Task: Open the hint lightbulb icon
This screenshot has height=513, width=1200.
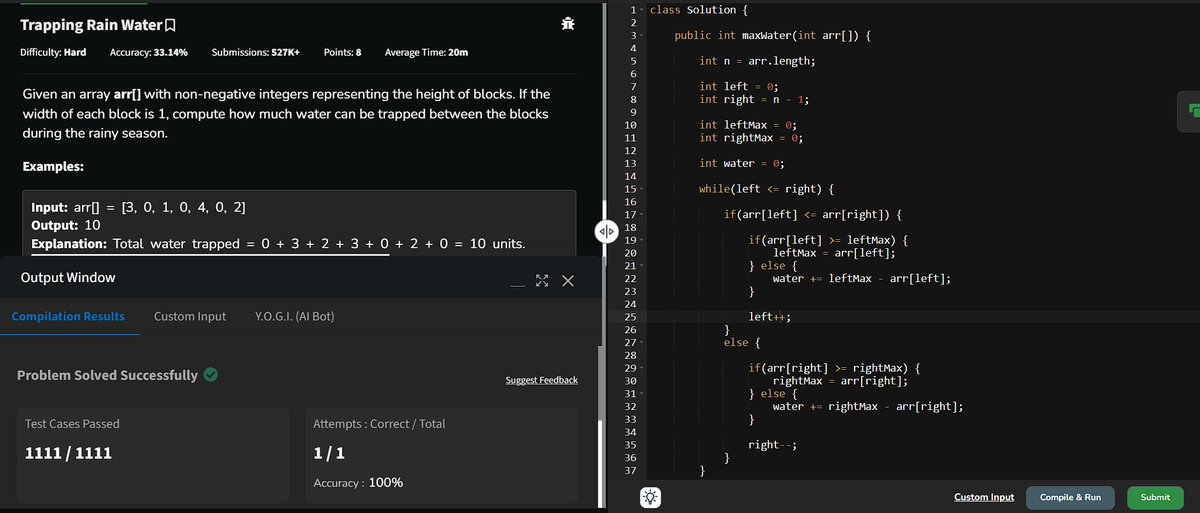Action: point(650,497)
